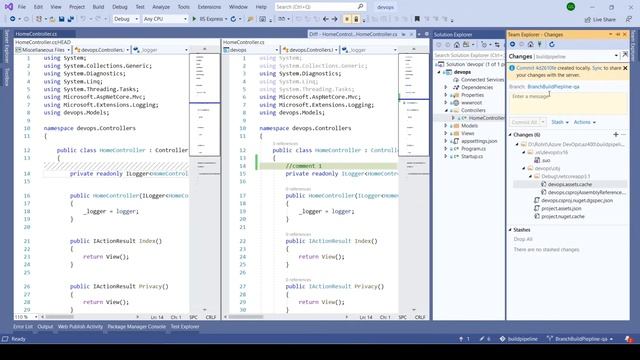Viewport: 640px width, 360px height.
Task: Click unpushed commits indicator in status bar
Action: (x=464, y=339)
